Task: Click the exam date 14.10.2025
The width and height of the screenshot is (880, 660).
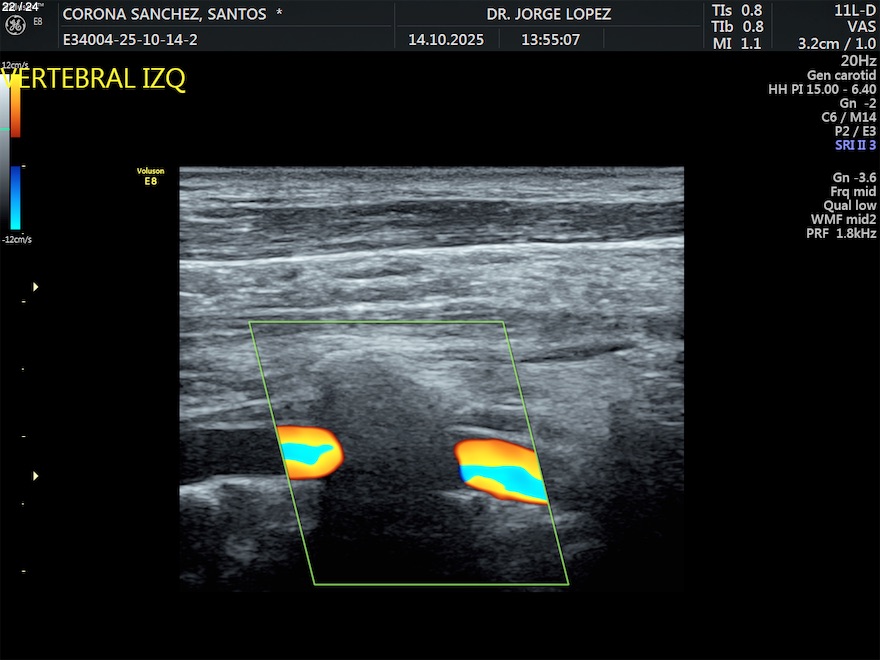Action: [x=446, y=40]
